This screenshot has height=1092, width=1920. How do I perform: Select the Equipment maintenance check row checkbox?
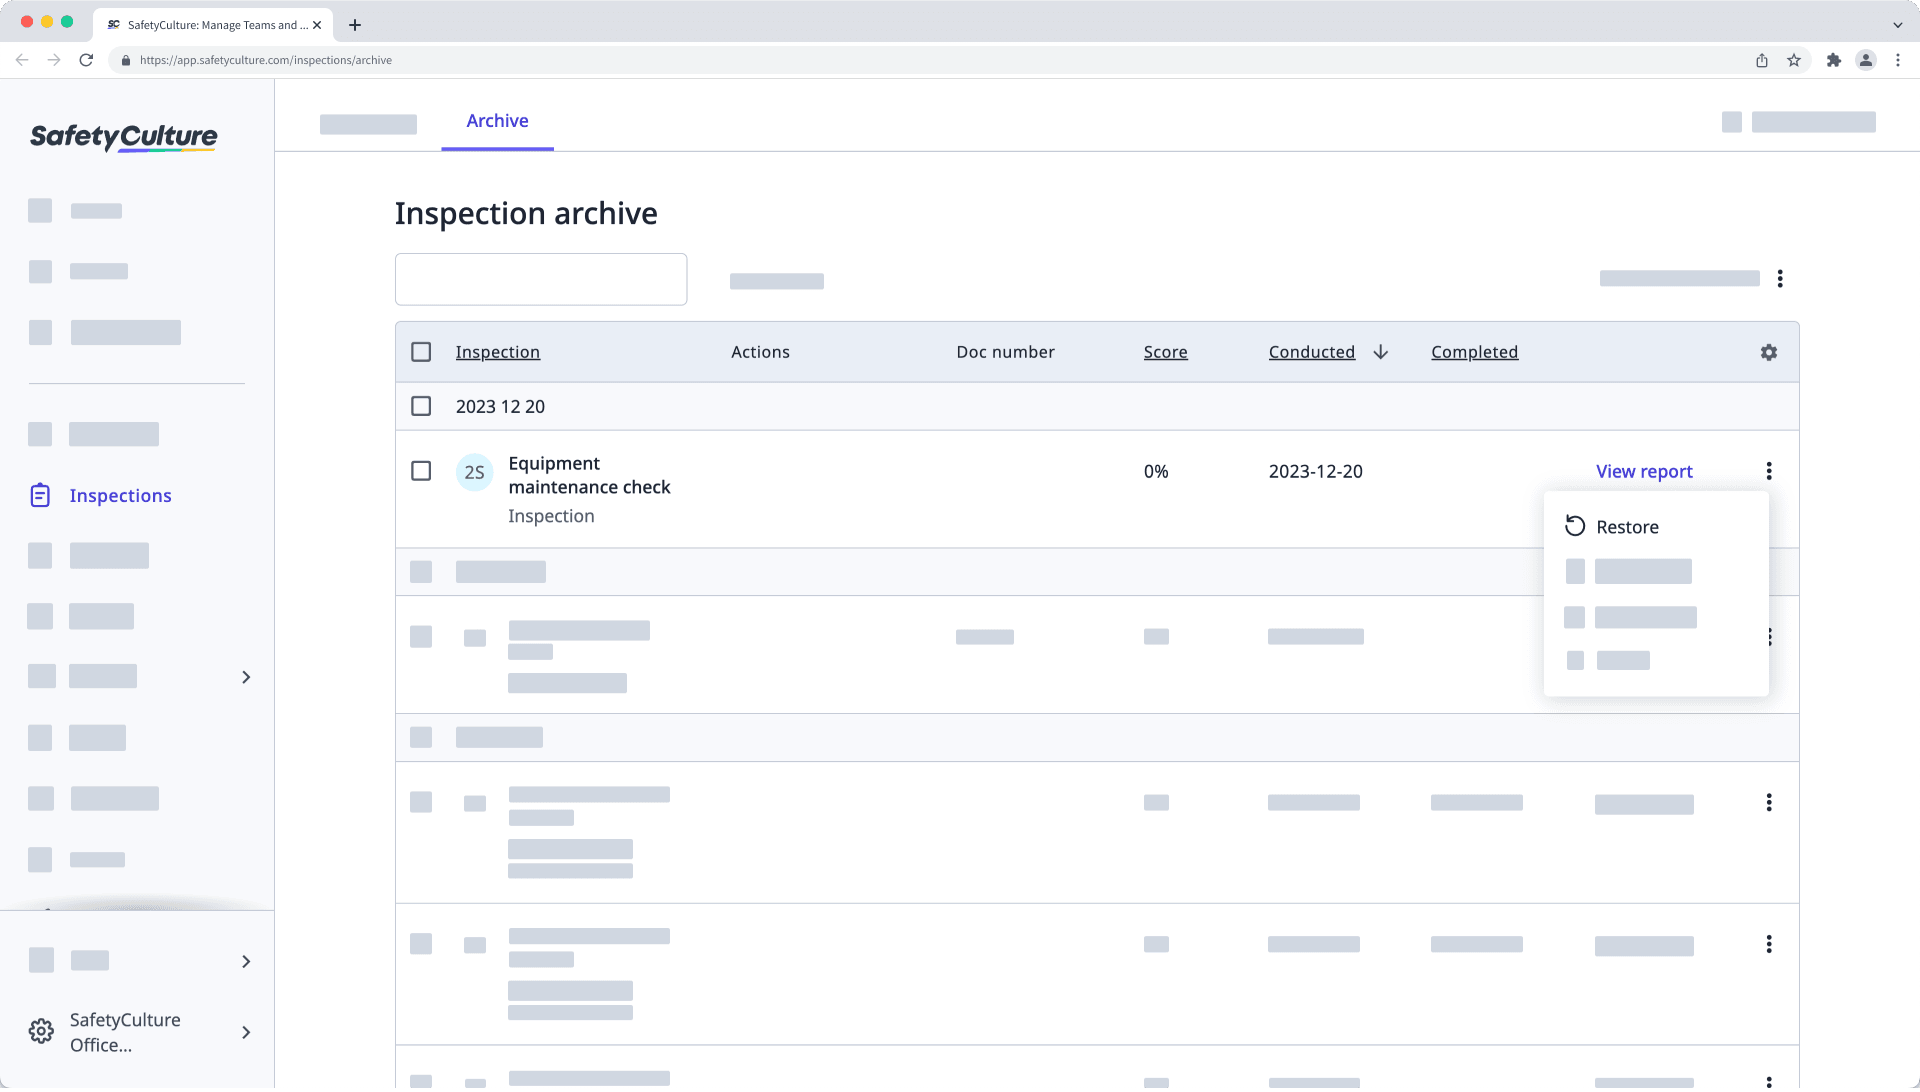pos(421,471)
